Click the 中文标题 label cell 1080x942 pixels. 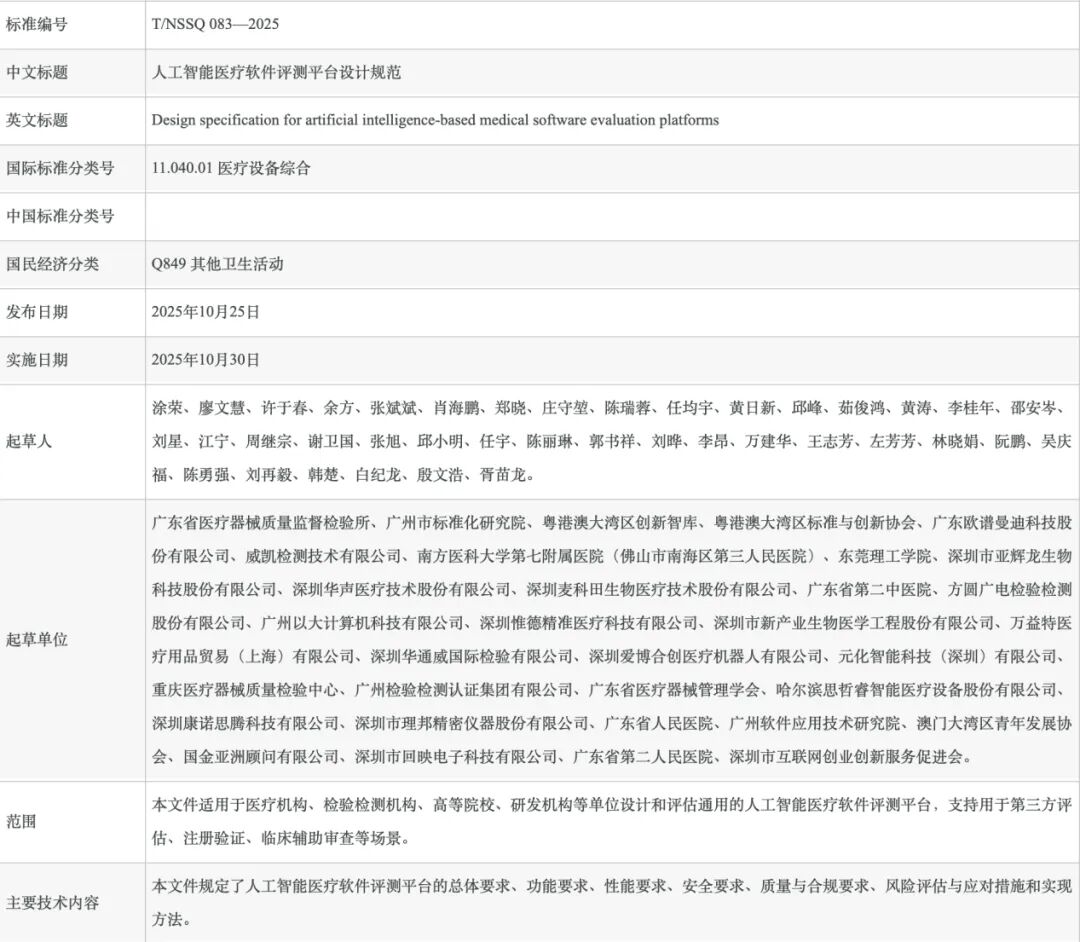pos(37,72)
